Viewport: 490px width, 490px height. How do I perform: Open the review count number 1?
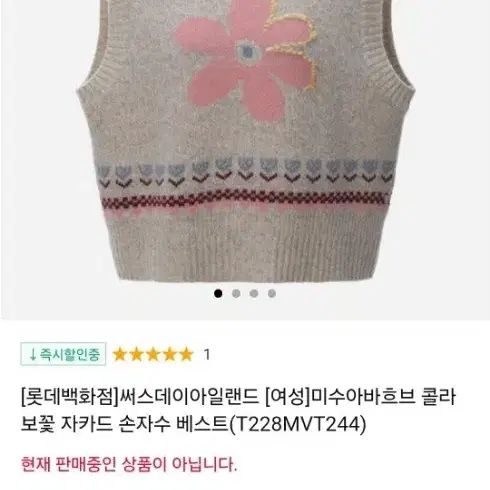click(207, 354)
